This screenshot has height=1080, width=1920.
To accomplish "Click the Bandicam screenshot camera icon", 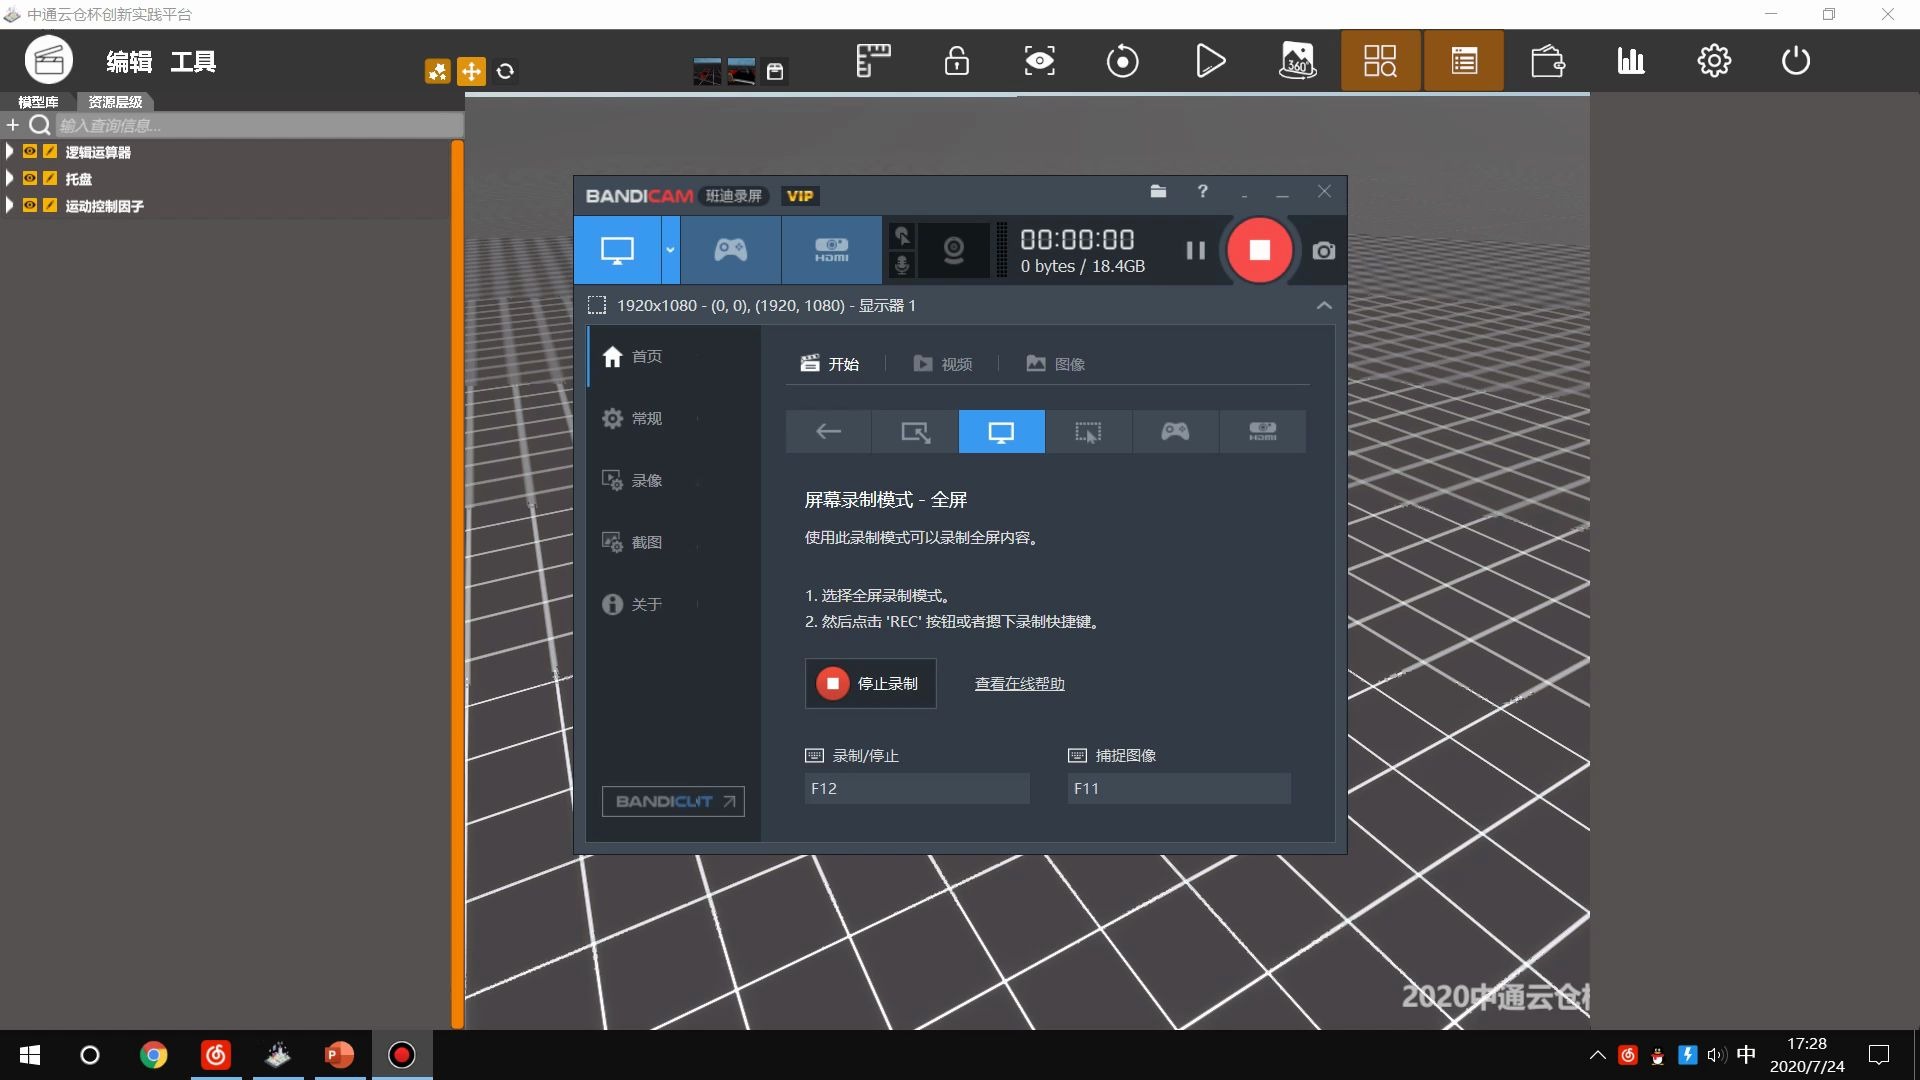I will pyautogui.click(x=1323, y=251).
